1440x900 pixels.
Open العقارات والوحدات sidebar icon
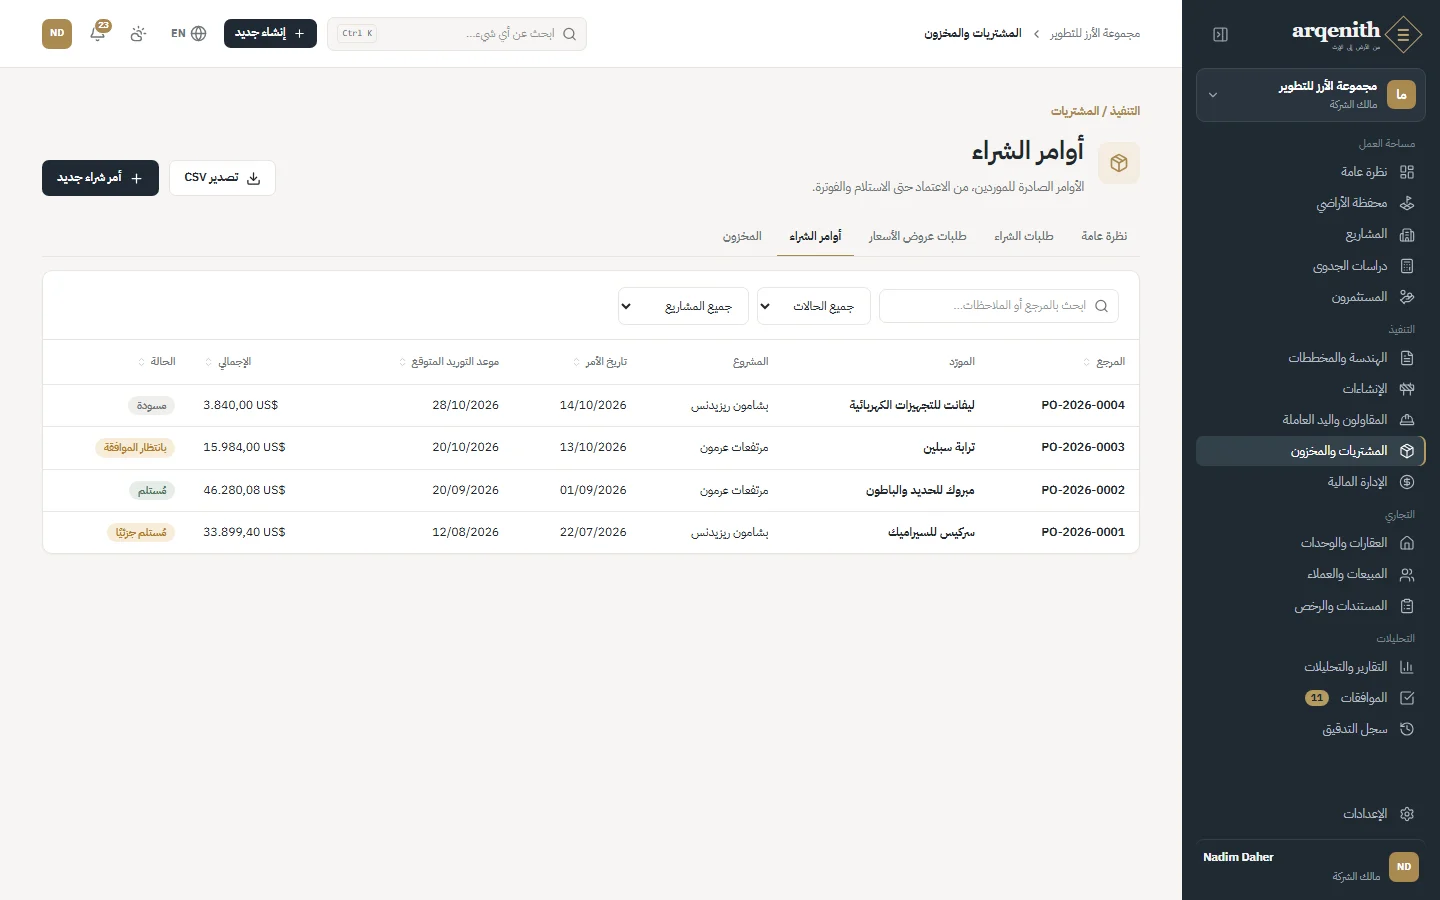[1407, 543]
